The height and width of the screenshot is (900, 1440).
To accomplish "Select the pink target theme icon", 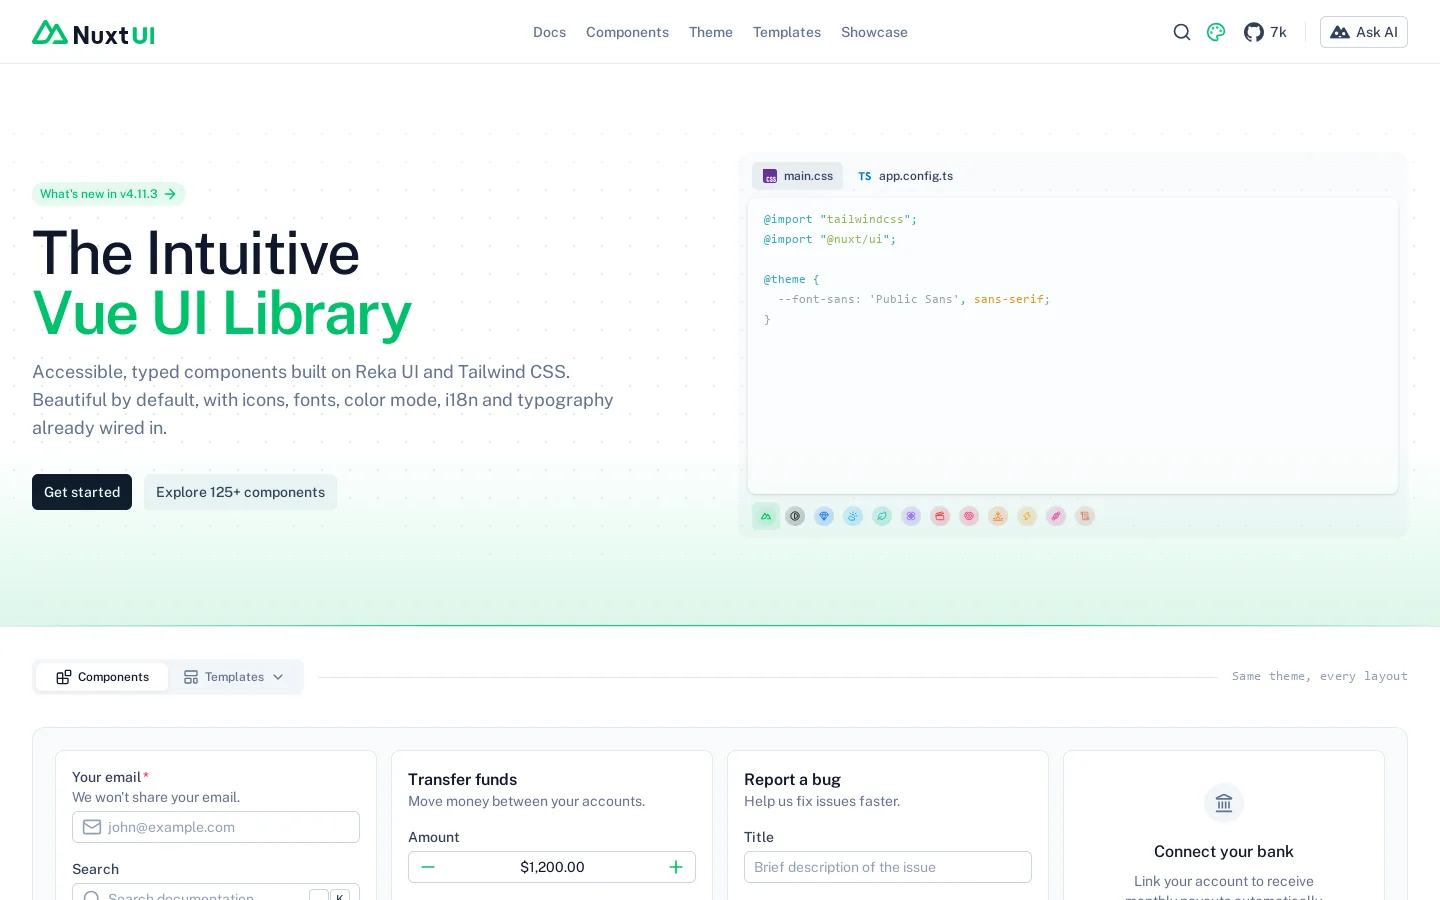I will 969,516.
